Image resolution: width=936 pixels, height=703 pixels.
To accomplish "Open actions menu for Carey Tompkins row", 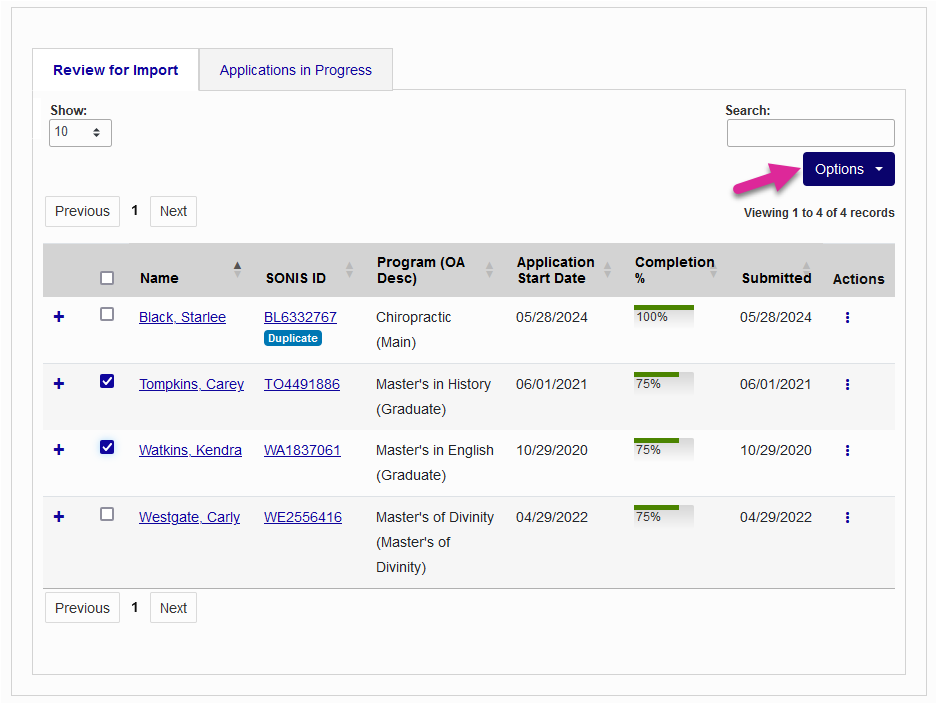I will coord(847,385).
